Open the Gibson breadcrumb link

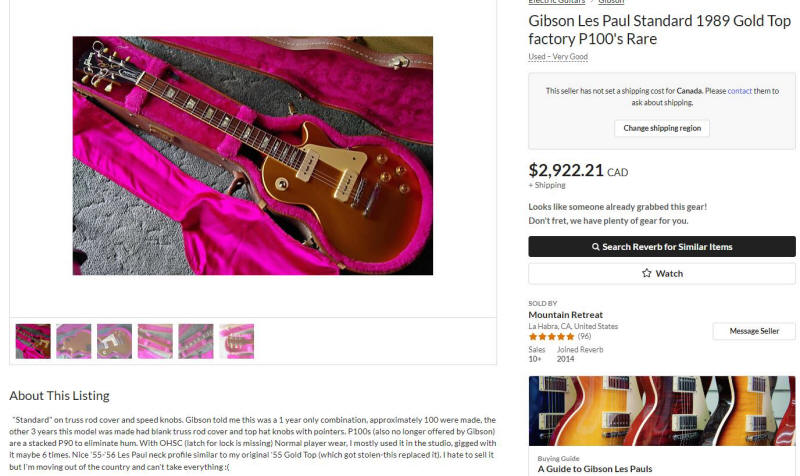pyautogui.click(x=611, y=2)
